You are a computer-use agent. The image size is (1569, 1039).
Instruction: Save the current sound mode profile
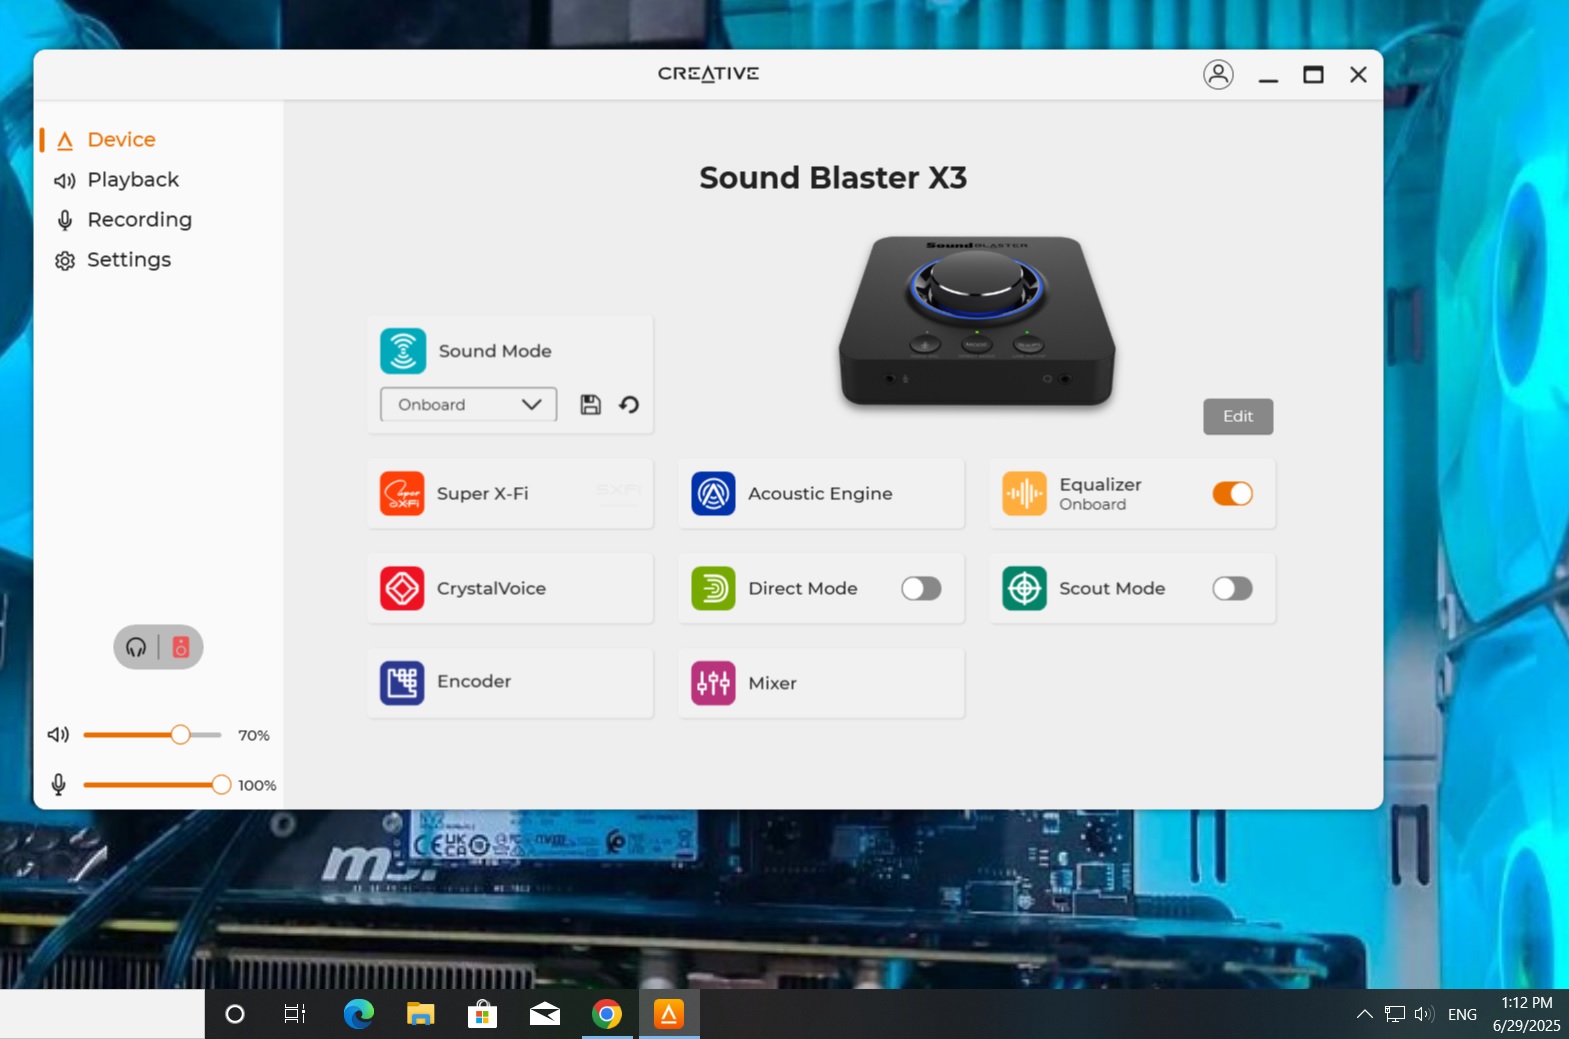coord(591,404)
